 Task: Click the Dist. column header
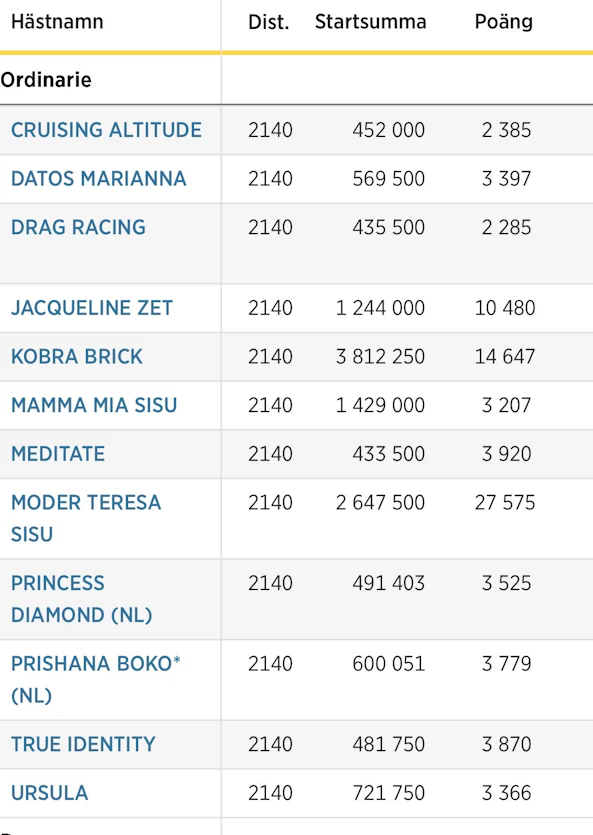point(269,22)
